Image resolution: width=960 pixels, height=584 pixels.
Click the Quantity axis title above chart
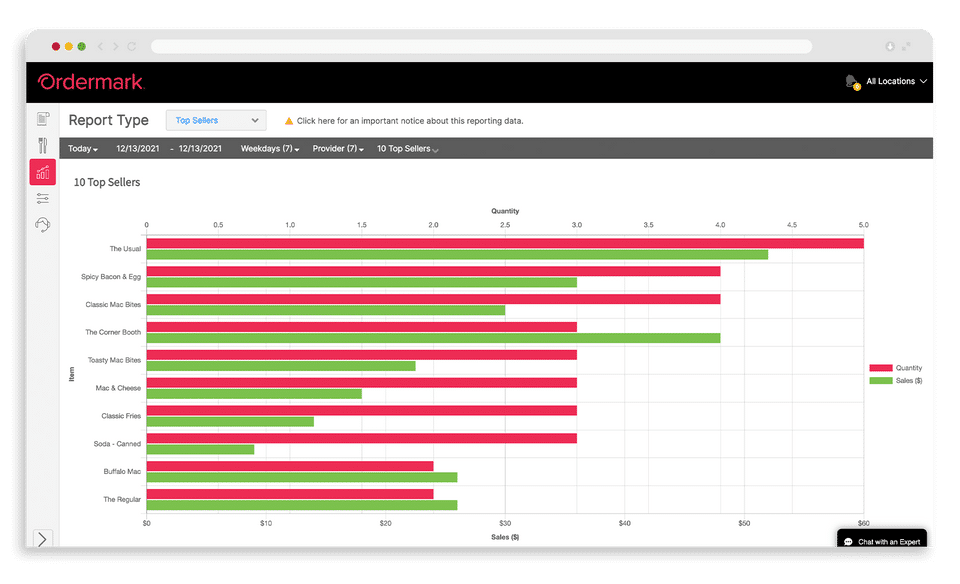tap(505, 211)
